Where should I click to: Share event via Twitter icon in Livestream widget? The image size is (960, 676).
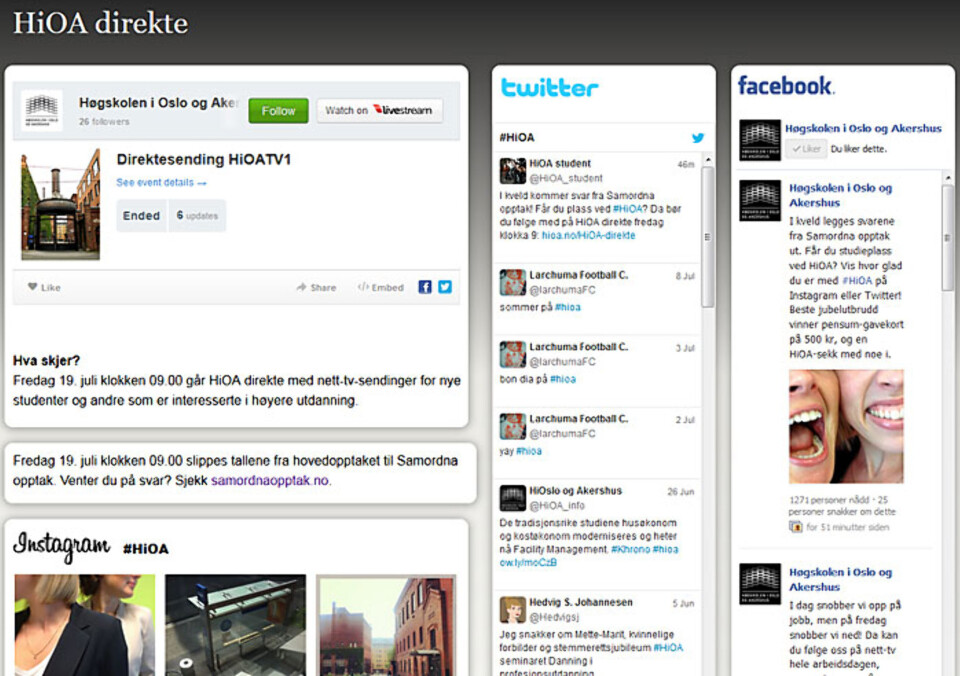[x=445, y=287]
